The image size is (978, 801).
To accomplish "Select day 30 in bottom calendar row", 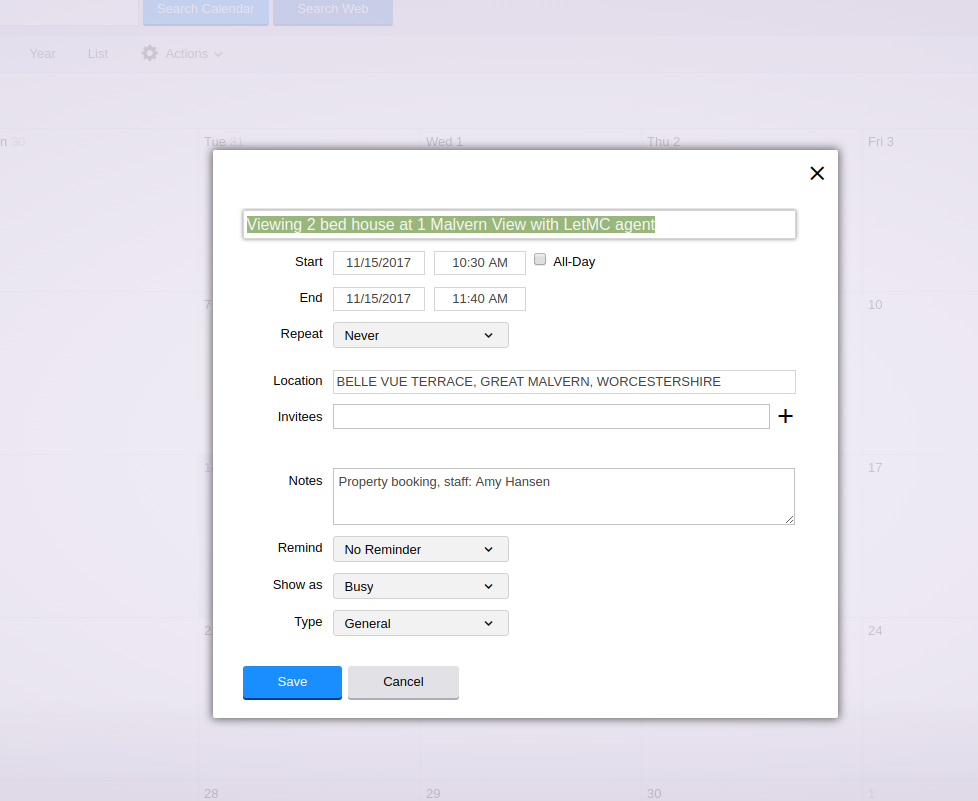I will [654, 794].
